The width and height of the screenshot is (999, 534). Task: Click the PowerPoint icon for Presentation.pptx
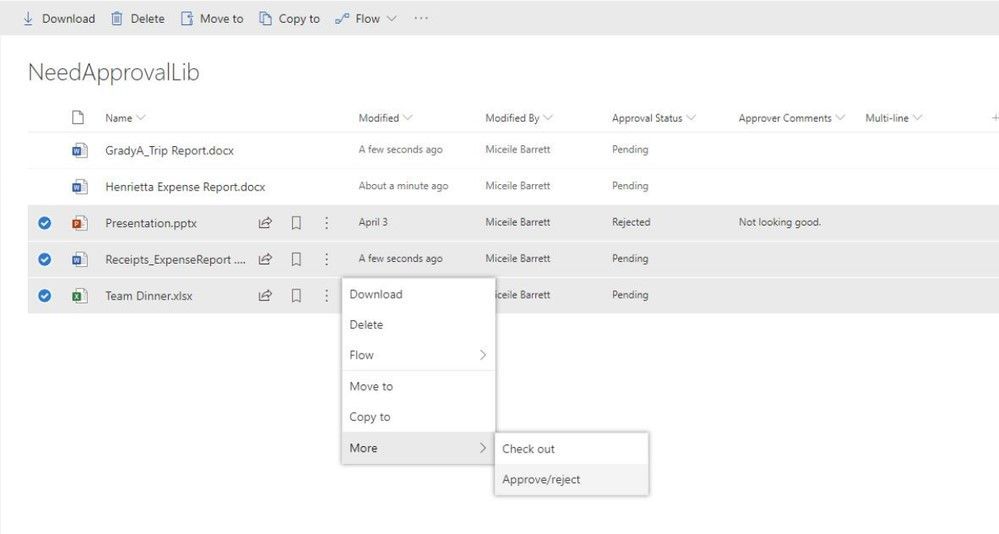click(79, 223)
